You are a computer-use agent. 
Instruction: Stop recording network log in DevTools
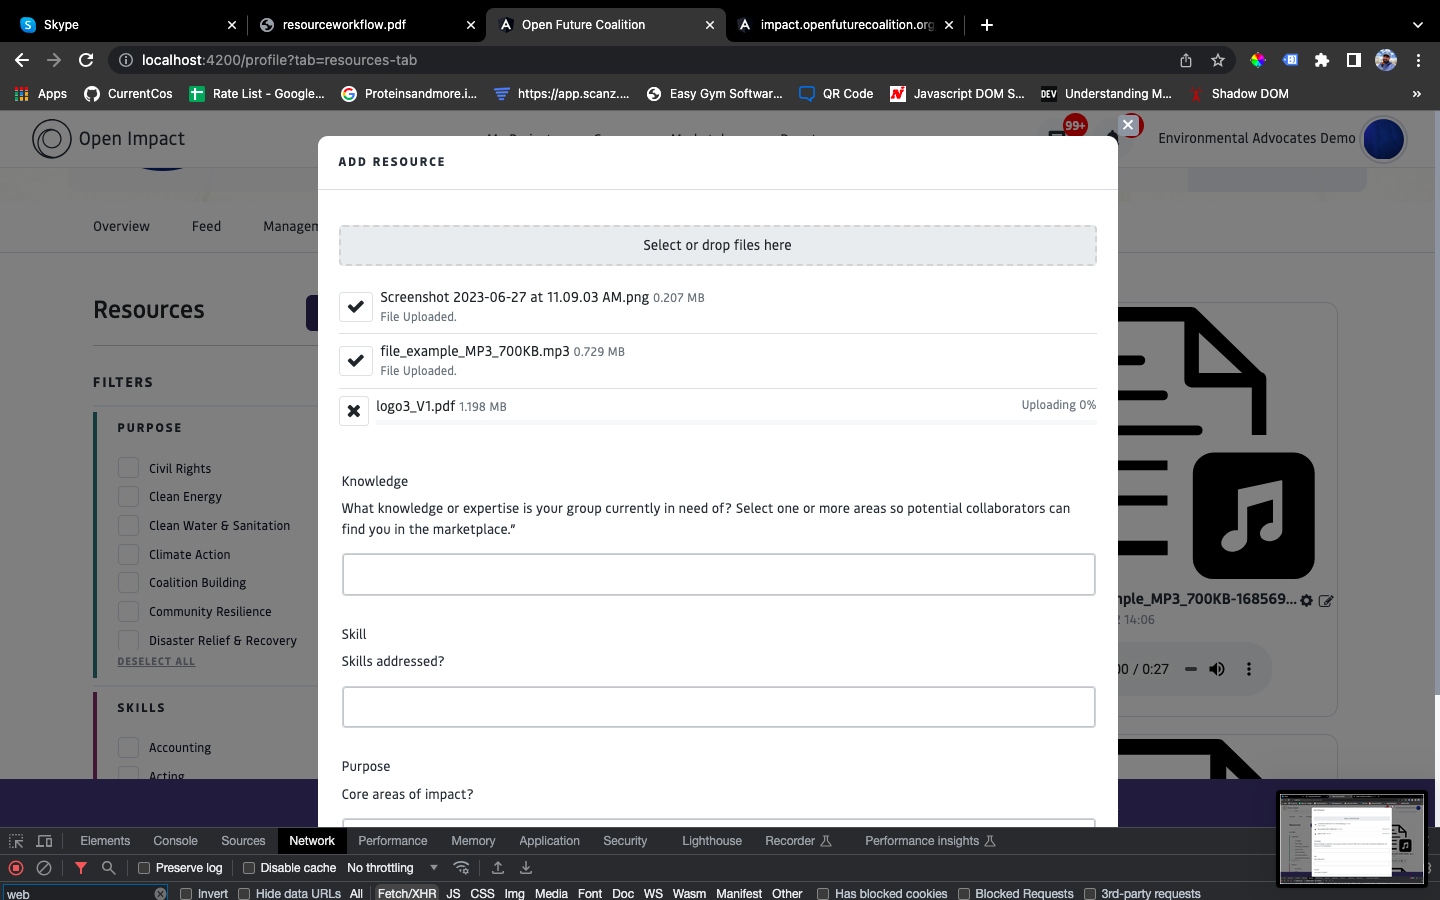tap(16, 868)
